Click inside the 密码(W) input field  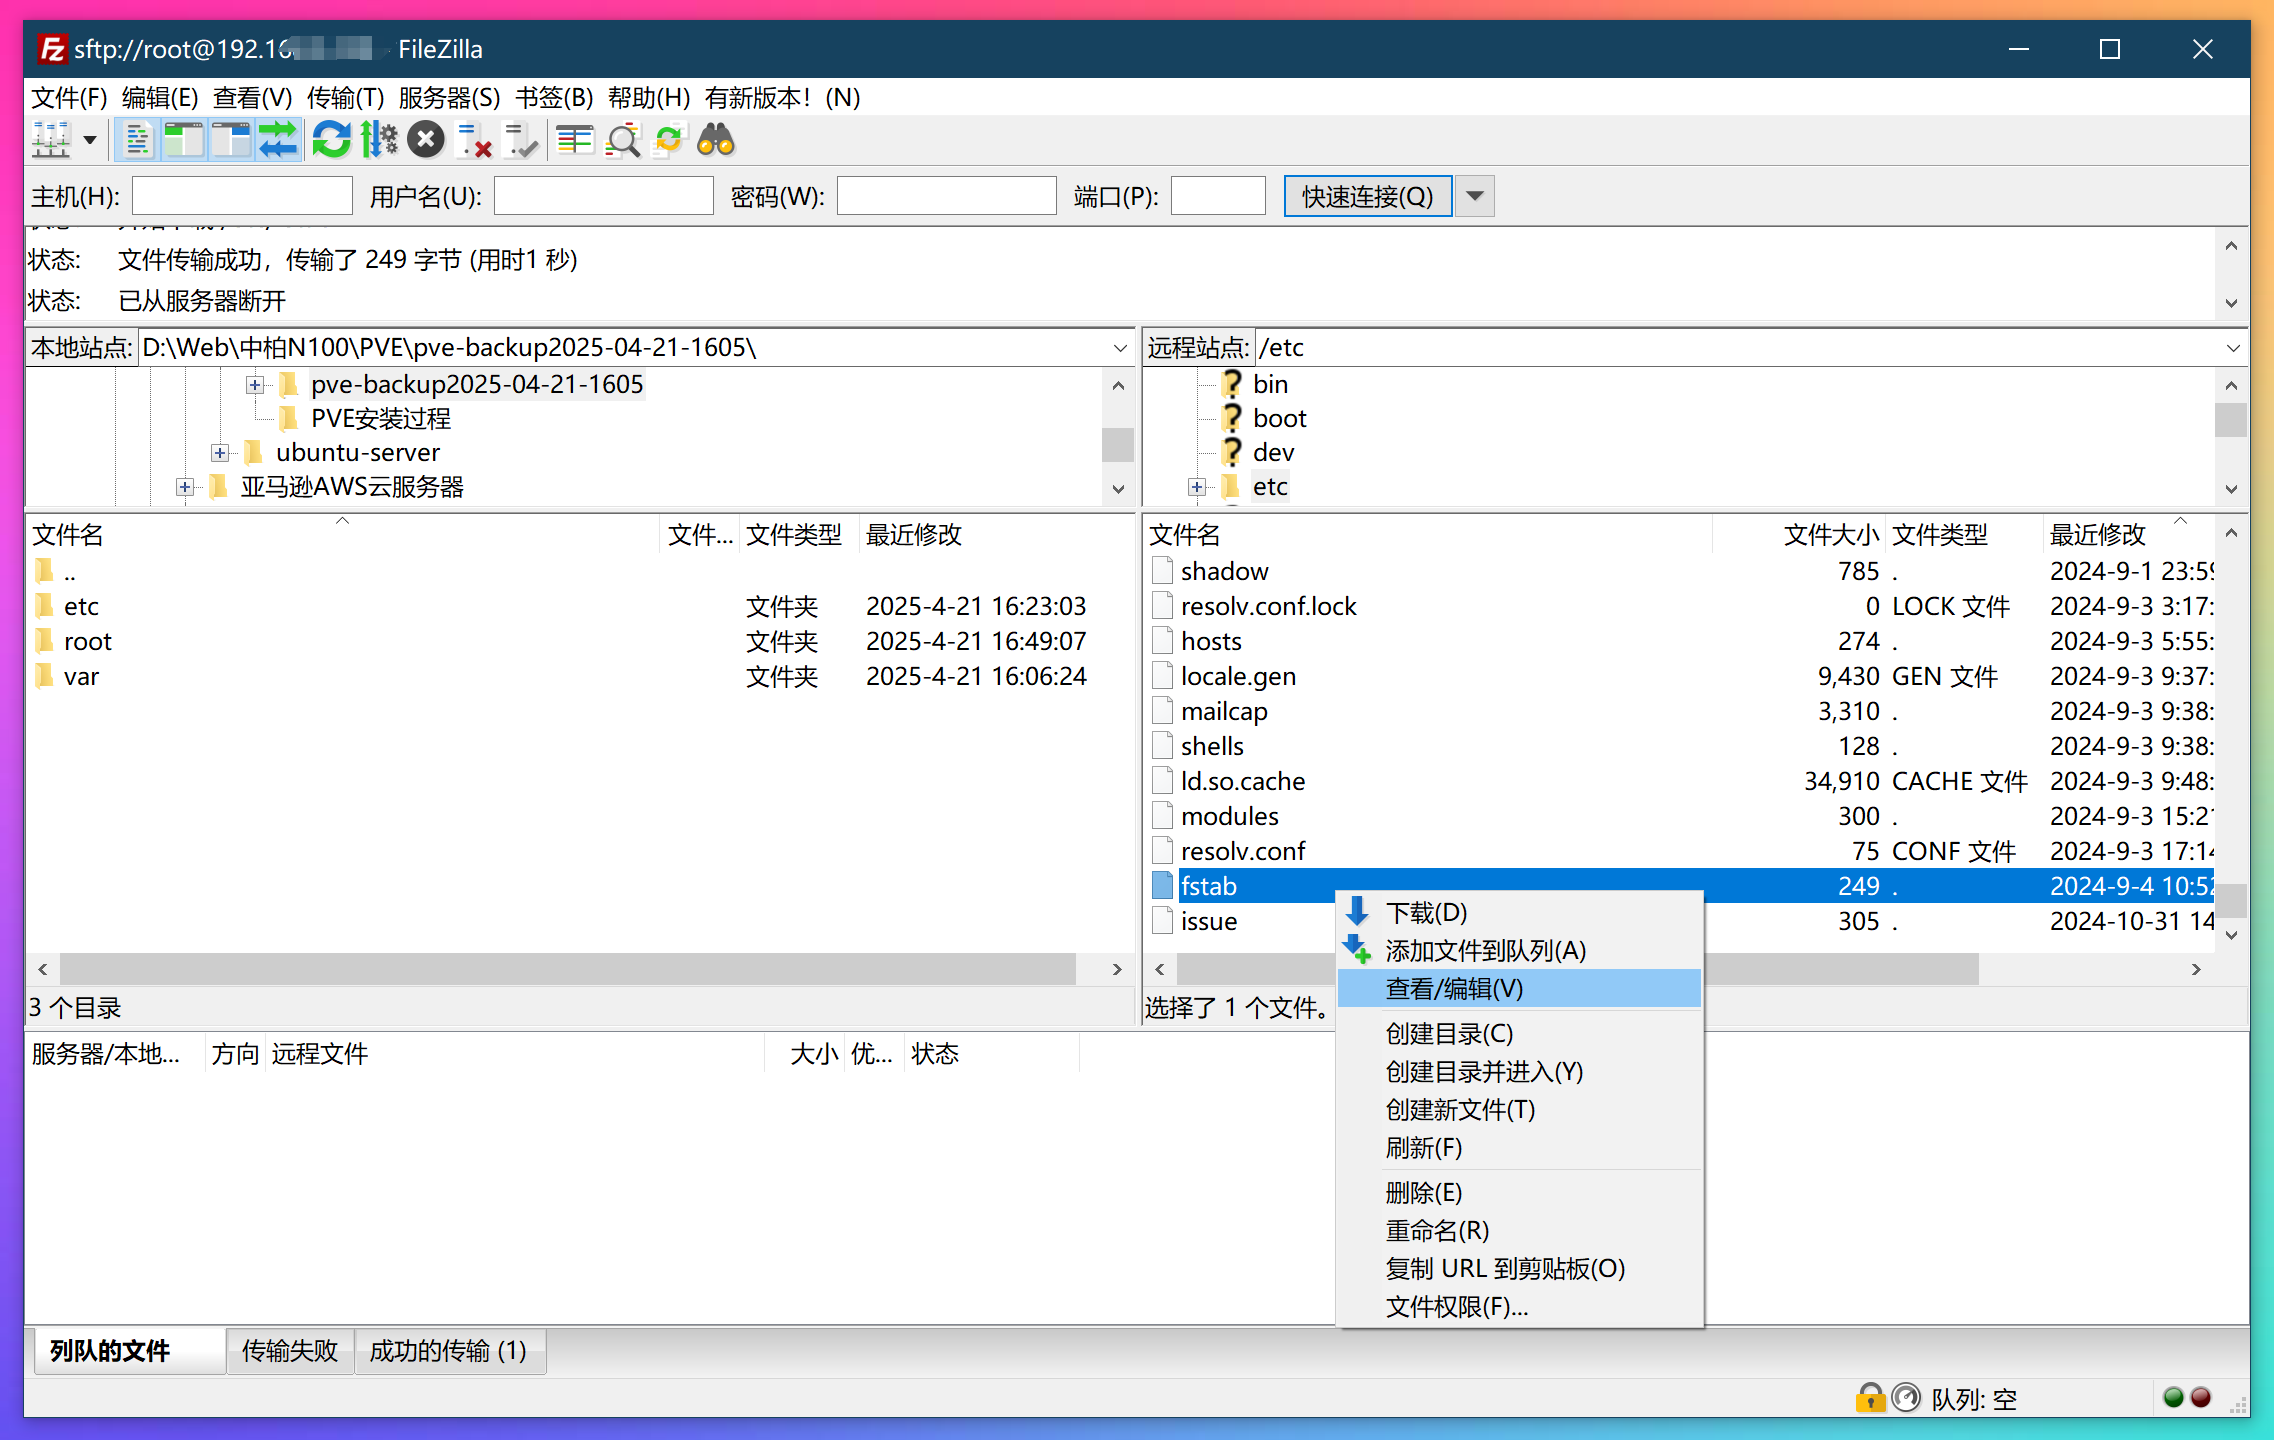pos(944,195)
